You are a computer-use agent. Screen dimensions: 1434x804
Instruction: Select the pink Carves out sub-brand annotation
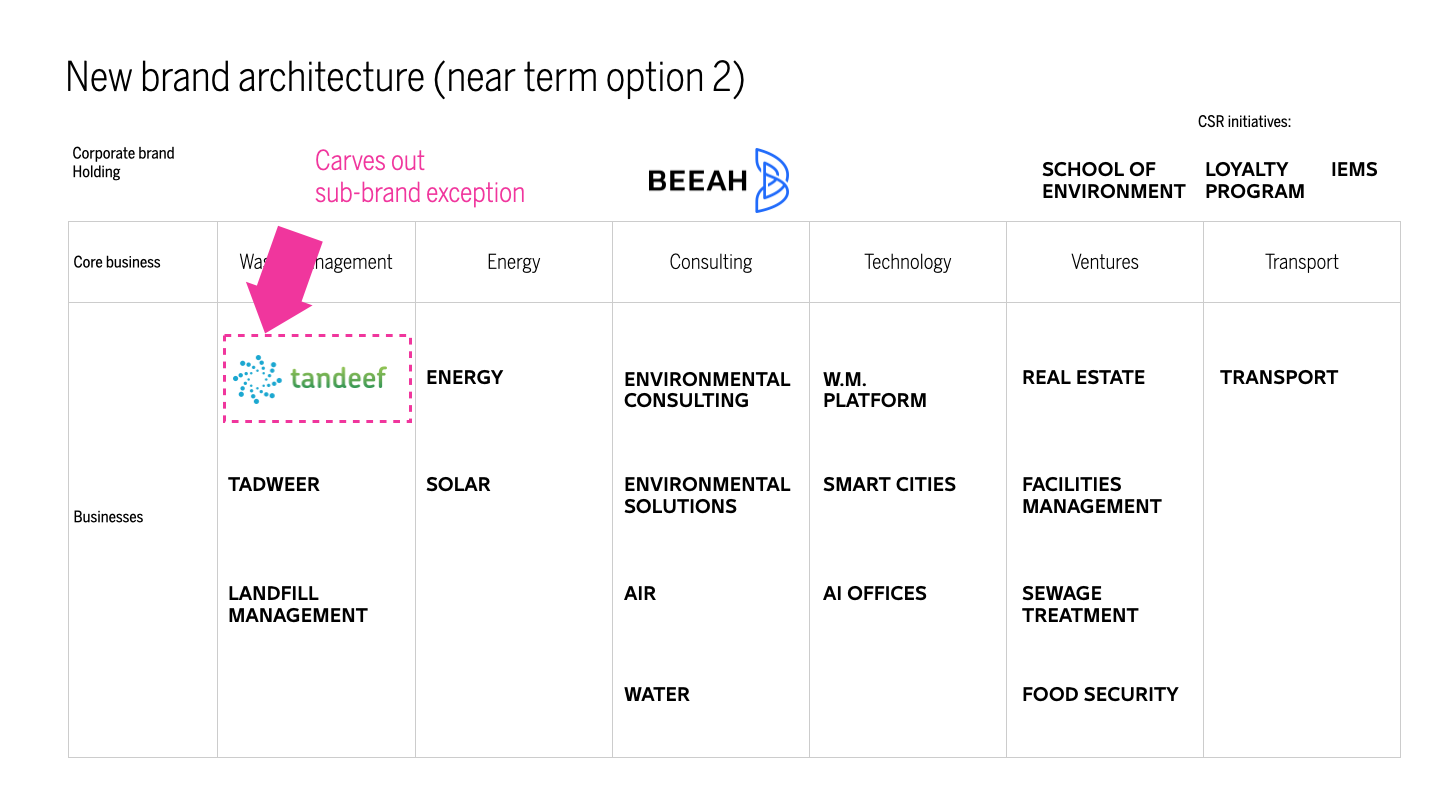point(420,177)
